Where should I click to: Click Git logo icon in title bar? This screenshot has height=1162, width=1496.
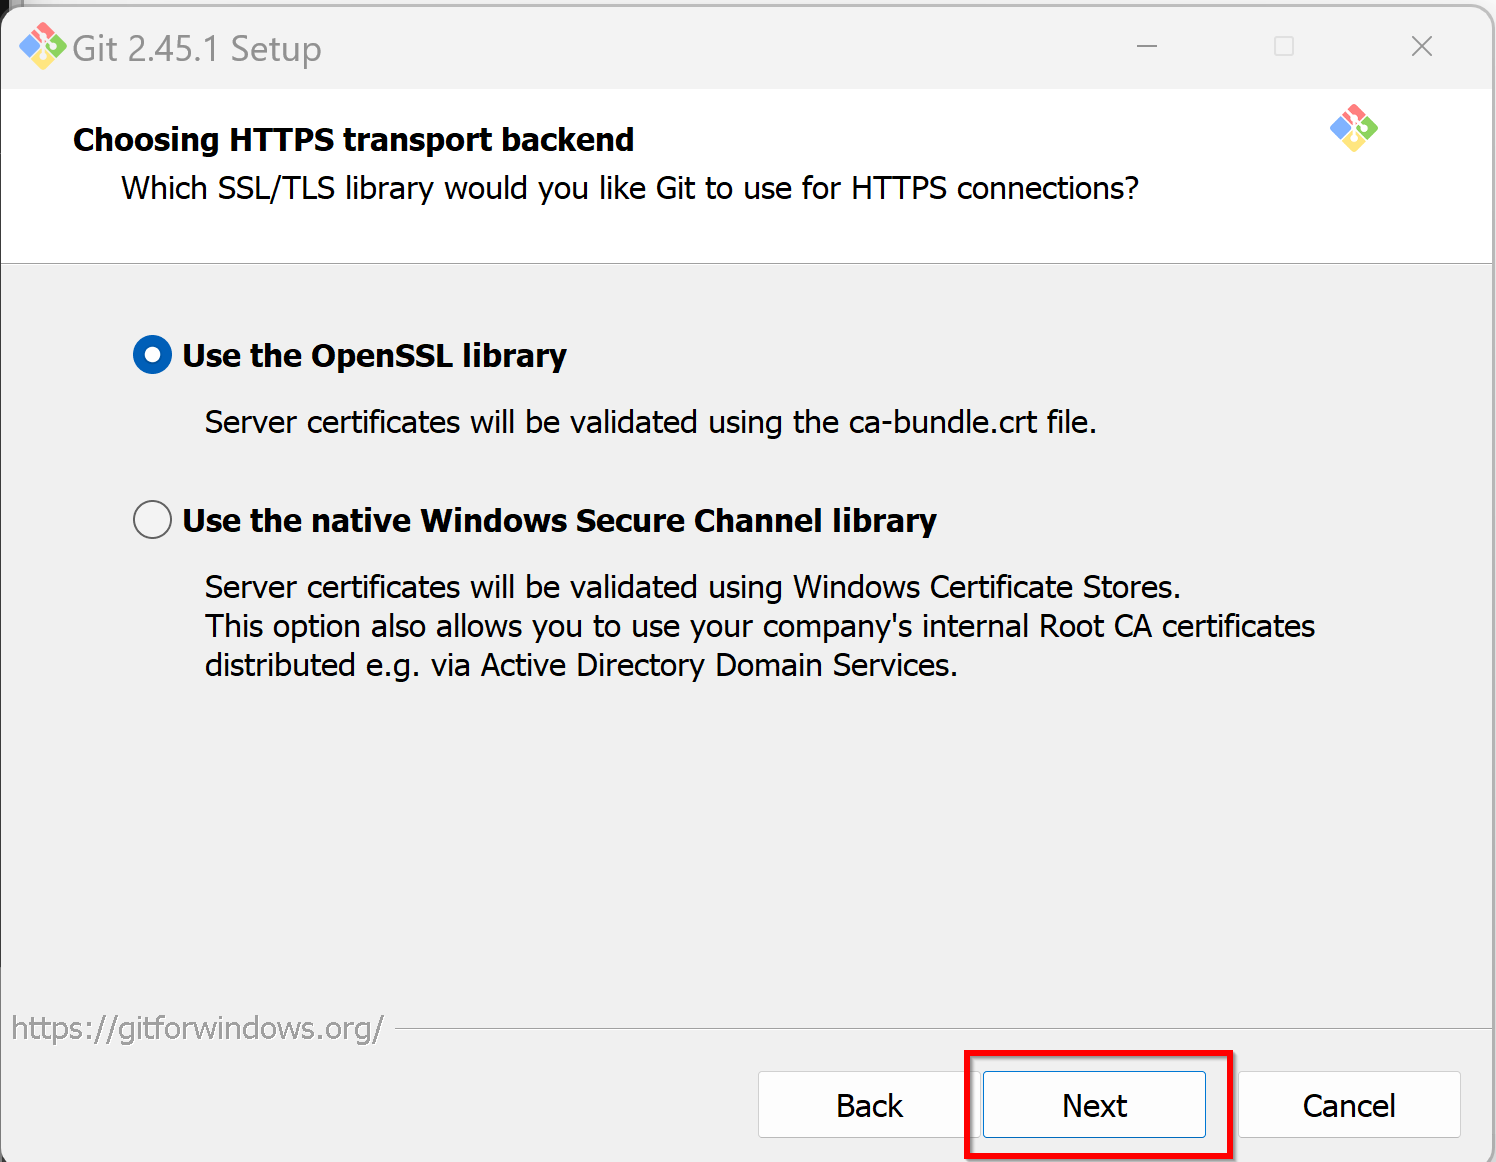pos(42,46)
